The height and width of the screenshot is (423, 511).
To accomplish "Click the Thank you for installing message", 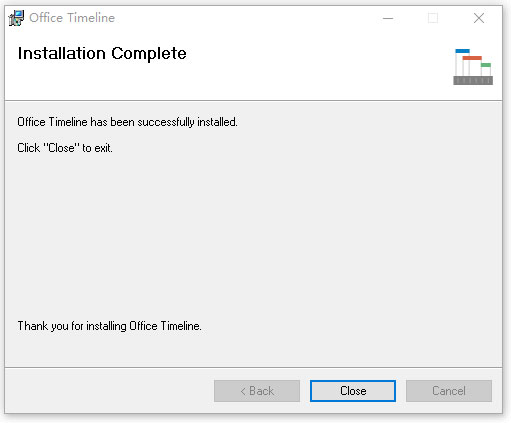I will coord(109,326).
